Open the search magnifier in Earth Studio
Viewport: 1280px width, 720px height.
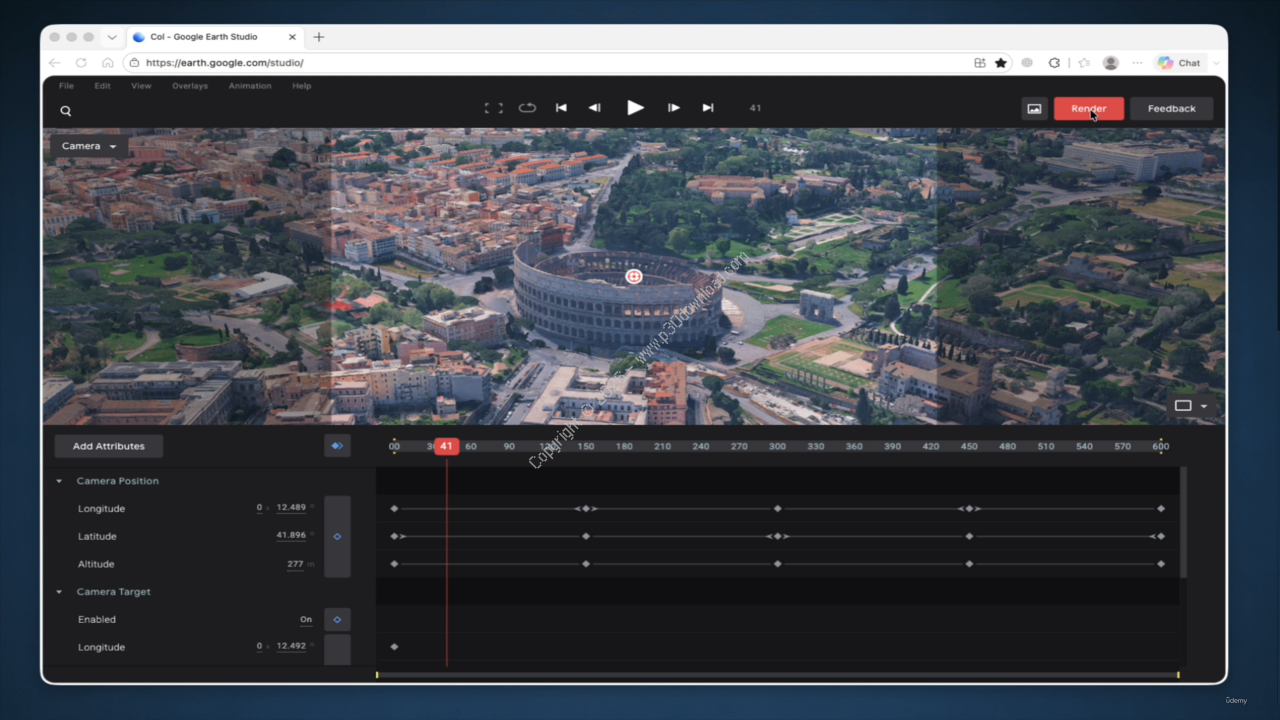(x=66, y=111)
